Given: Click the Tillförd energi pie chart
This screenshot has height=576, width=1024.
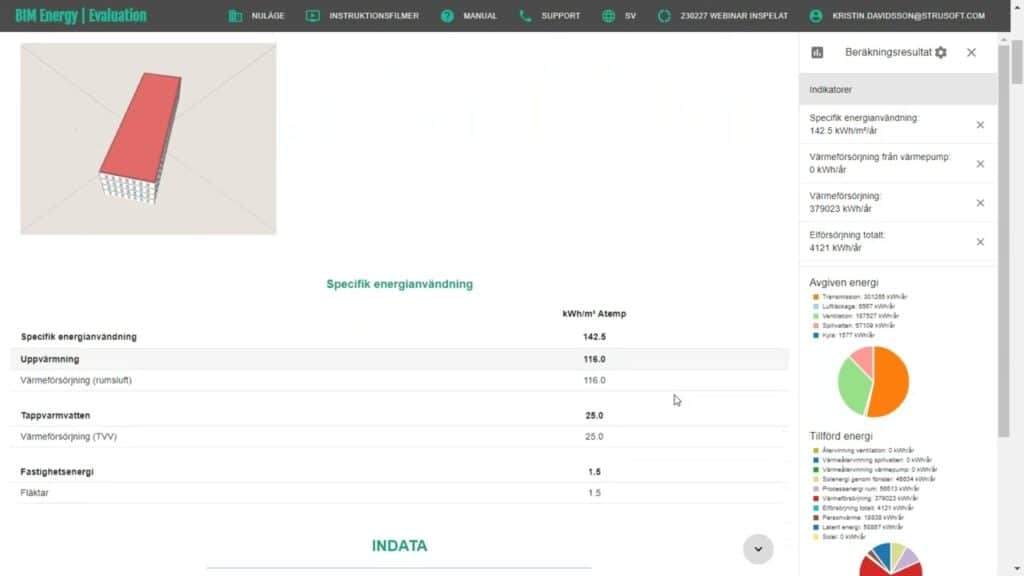Looking at the screenshot, I should [890, 560].
